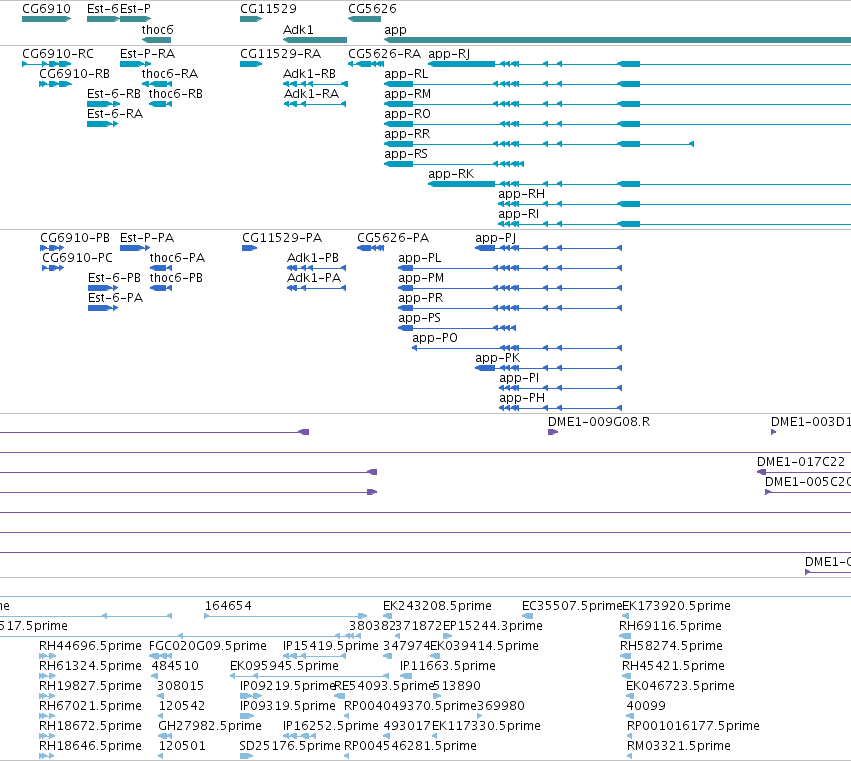
Task: Select the CG6910 gene label
Action: 46,9
